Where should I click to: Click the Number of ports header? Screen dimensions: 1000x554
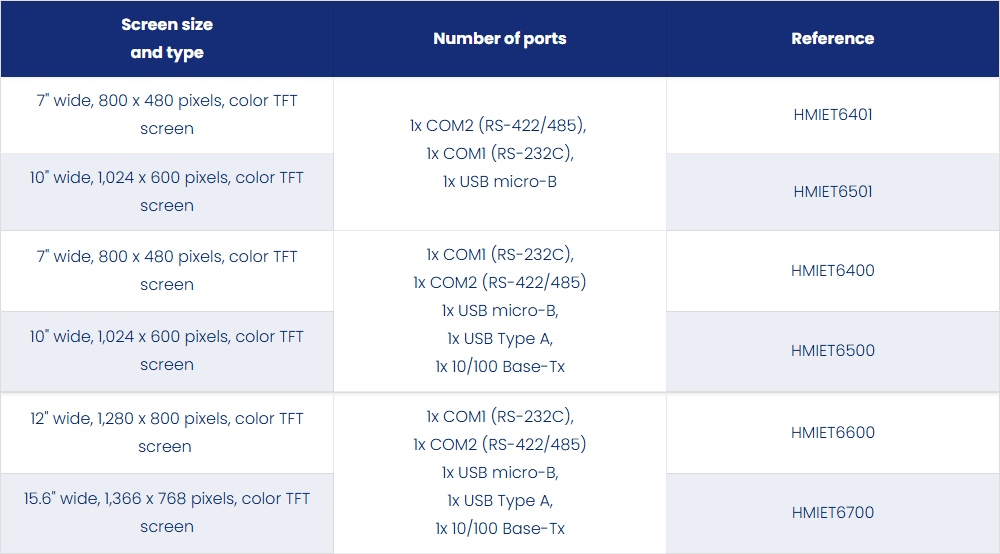click(499, 39)
